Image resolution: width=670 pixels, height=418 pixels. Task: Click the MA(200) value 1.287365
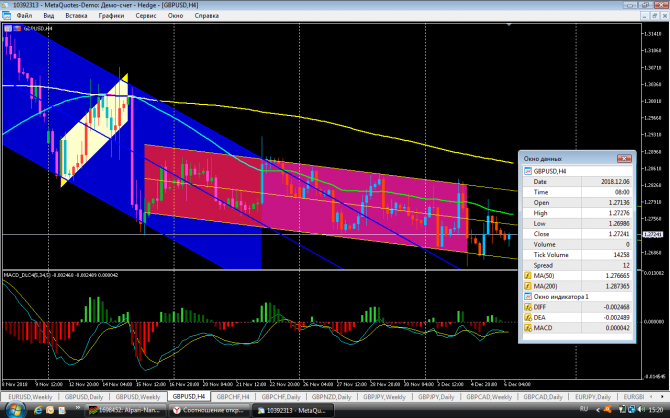click(617, 286)
